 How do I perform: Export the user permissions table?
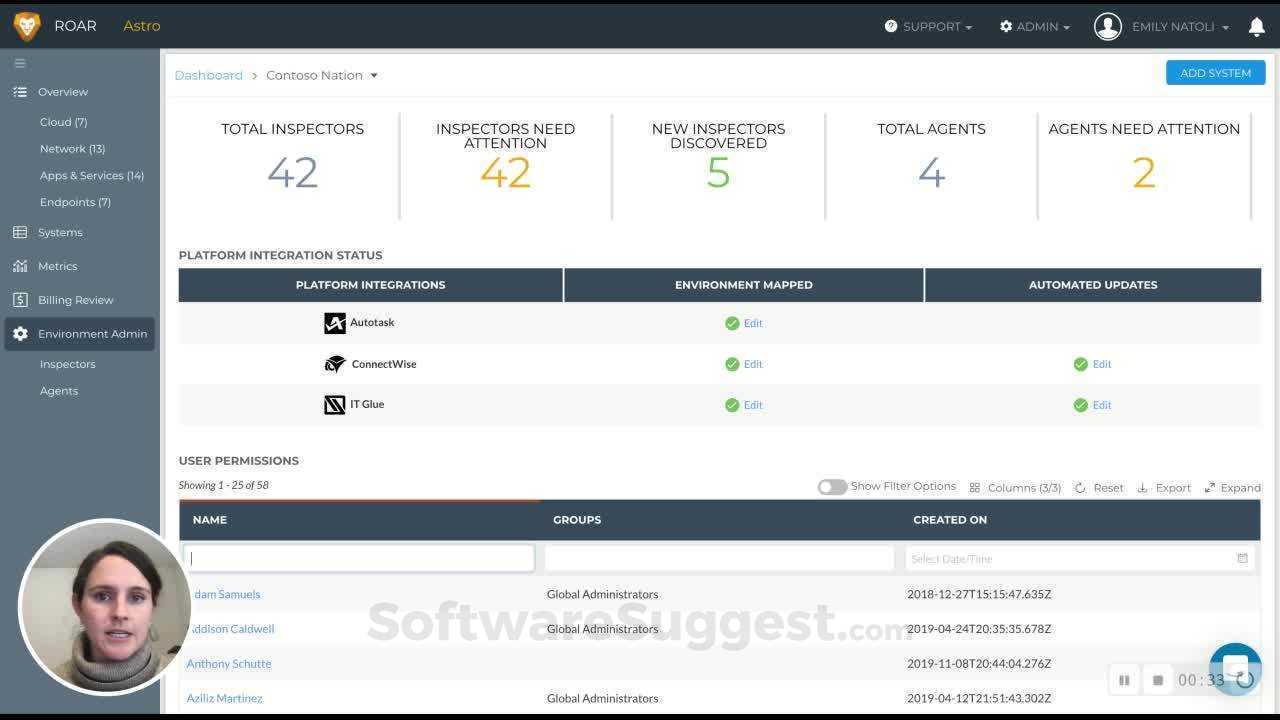1165,488
